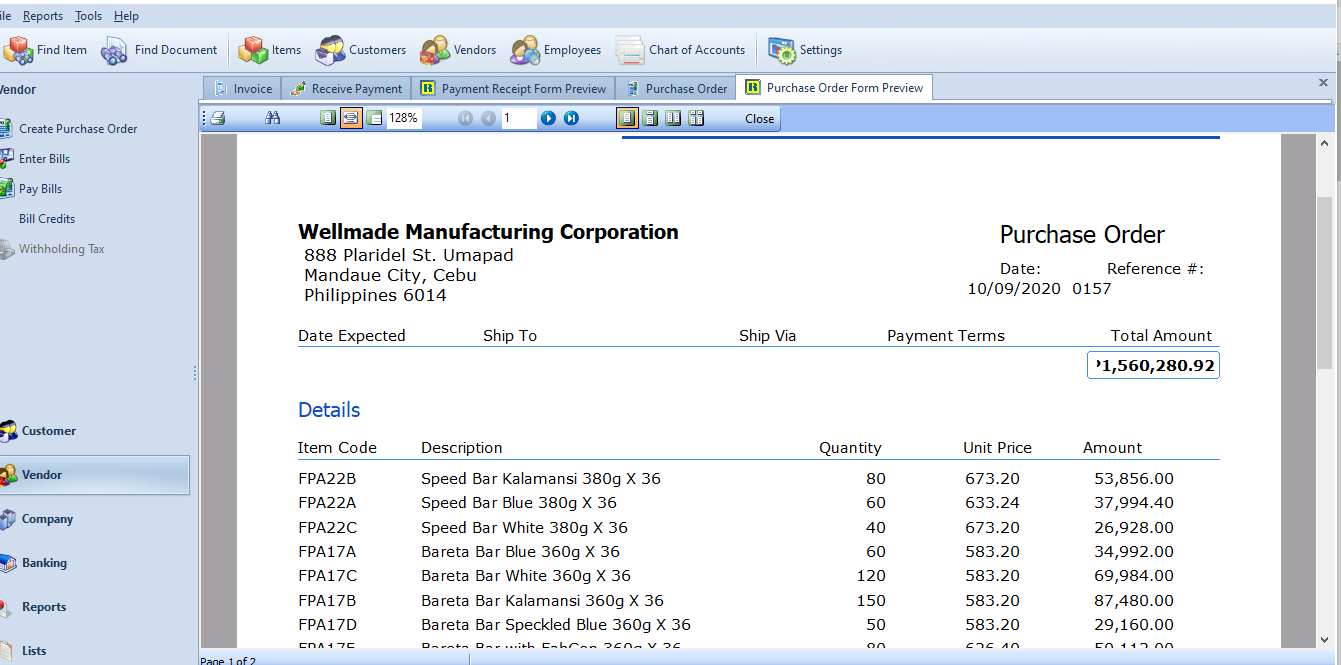Open Settings from the toolbar
The height and width of the screenshot is (665, 1341).
(x=805, y=50)
